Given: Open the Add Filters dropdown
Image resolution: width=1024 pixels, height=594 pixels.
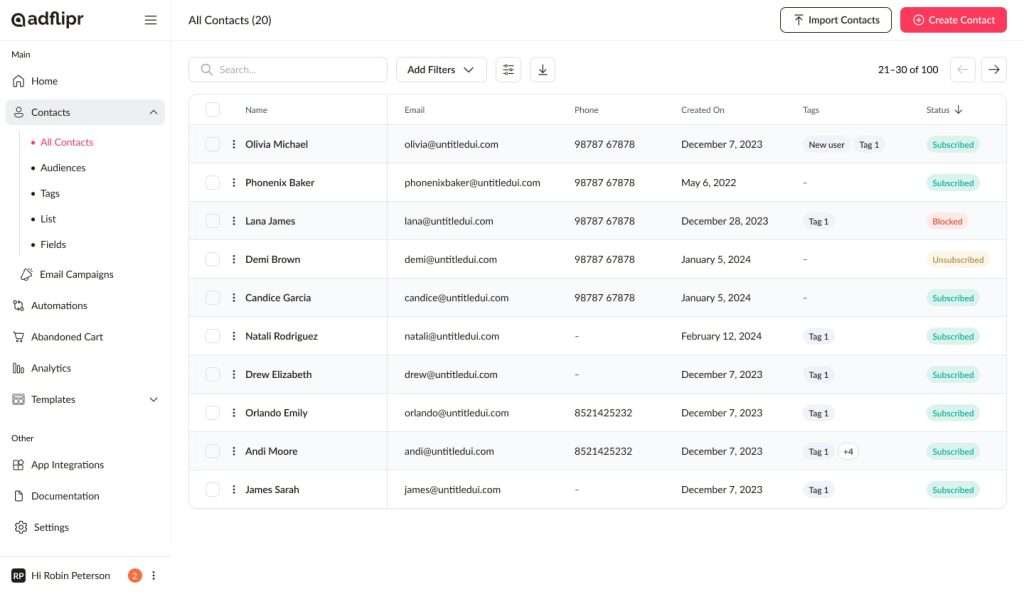Looking at the screenshot, I should (441, 70).
